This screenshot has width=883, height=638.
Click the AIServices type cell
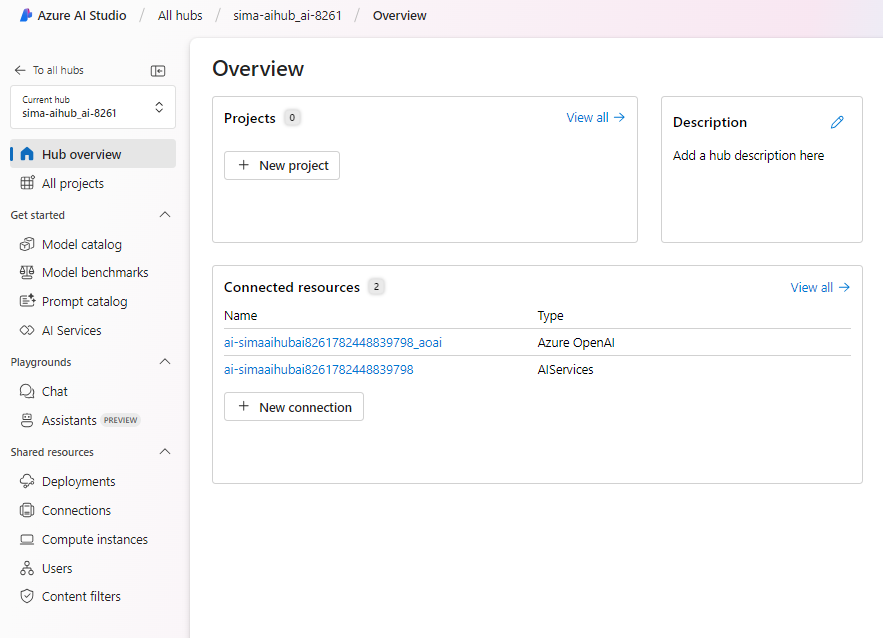[x=565, y=369]
